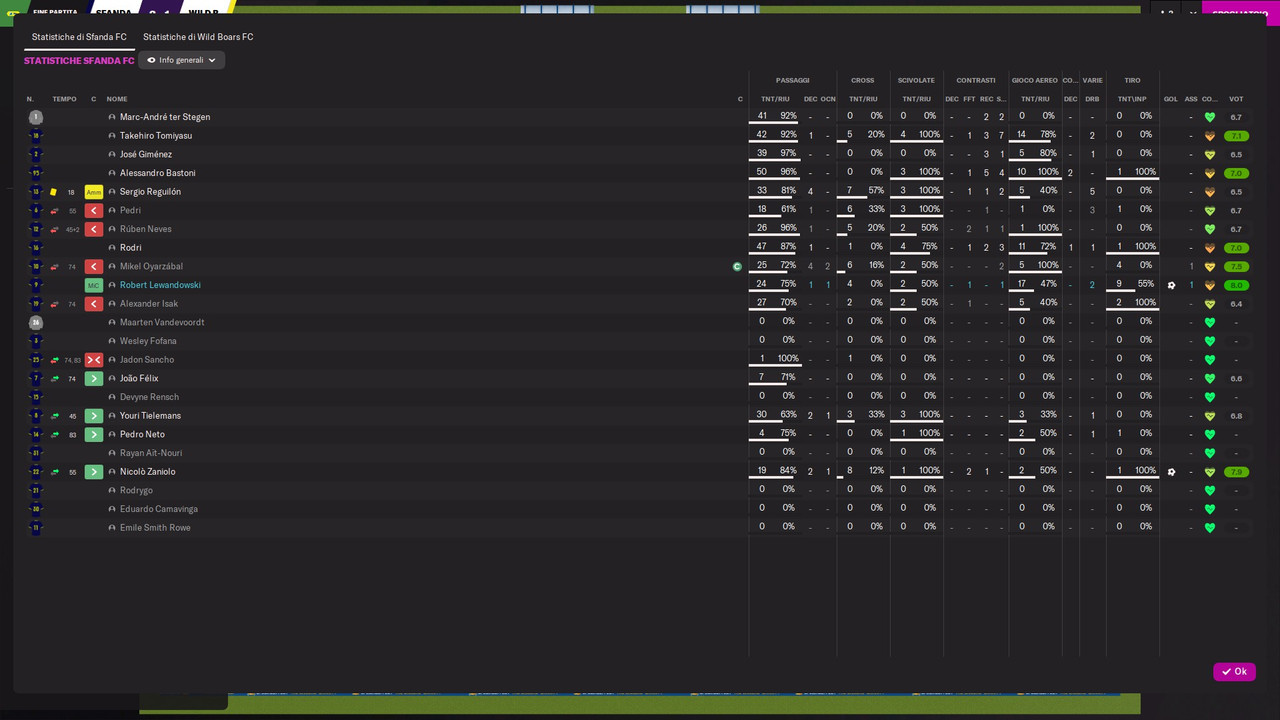Image resolution: width=1280 pixels, height=720 pixels.
Task: Click Lewandowski's 8.0 rating badge
Action: click(1236, 285)
